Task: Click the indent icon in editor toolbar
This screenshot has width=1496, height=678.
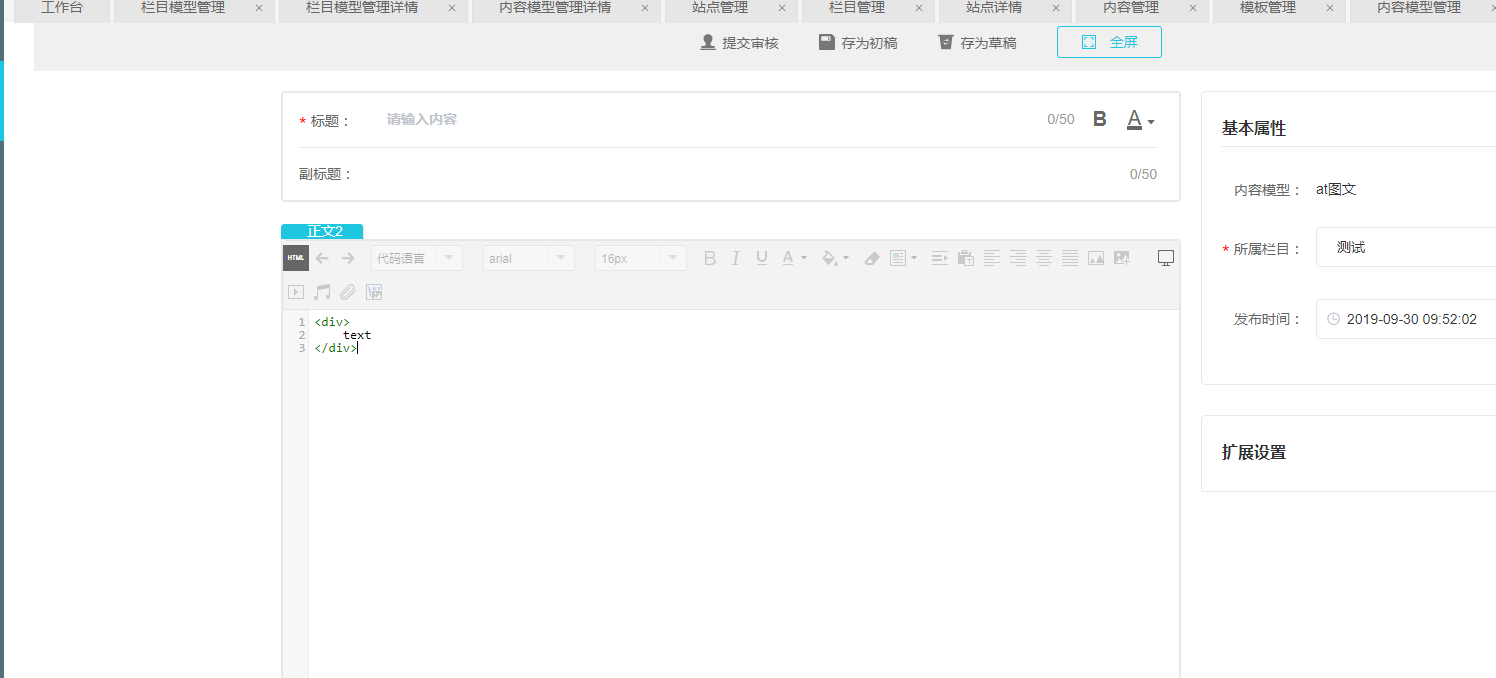Action: [x=940, y=258]
